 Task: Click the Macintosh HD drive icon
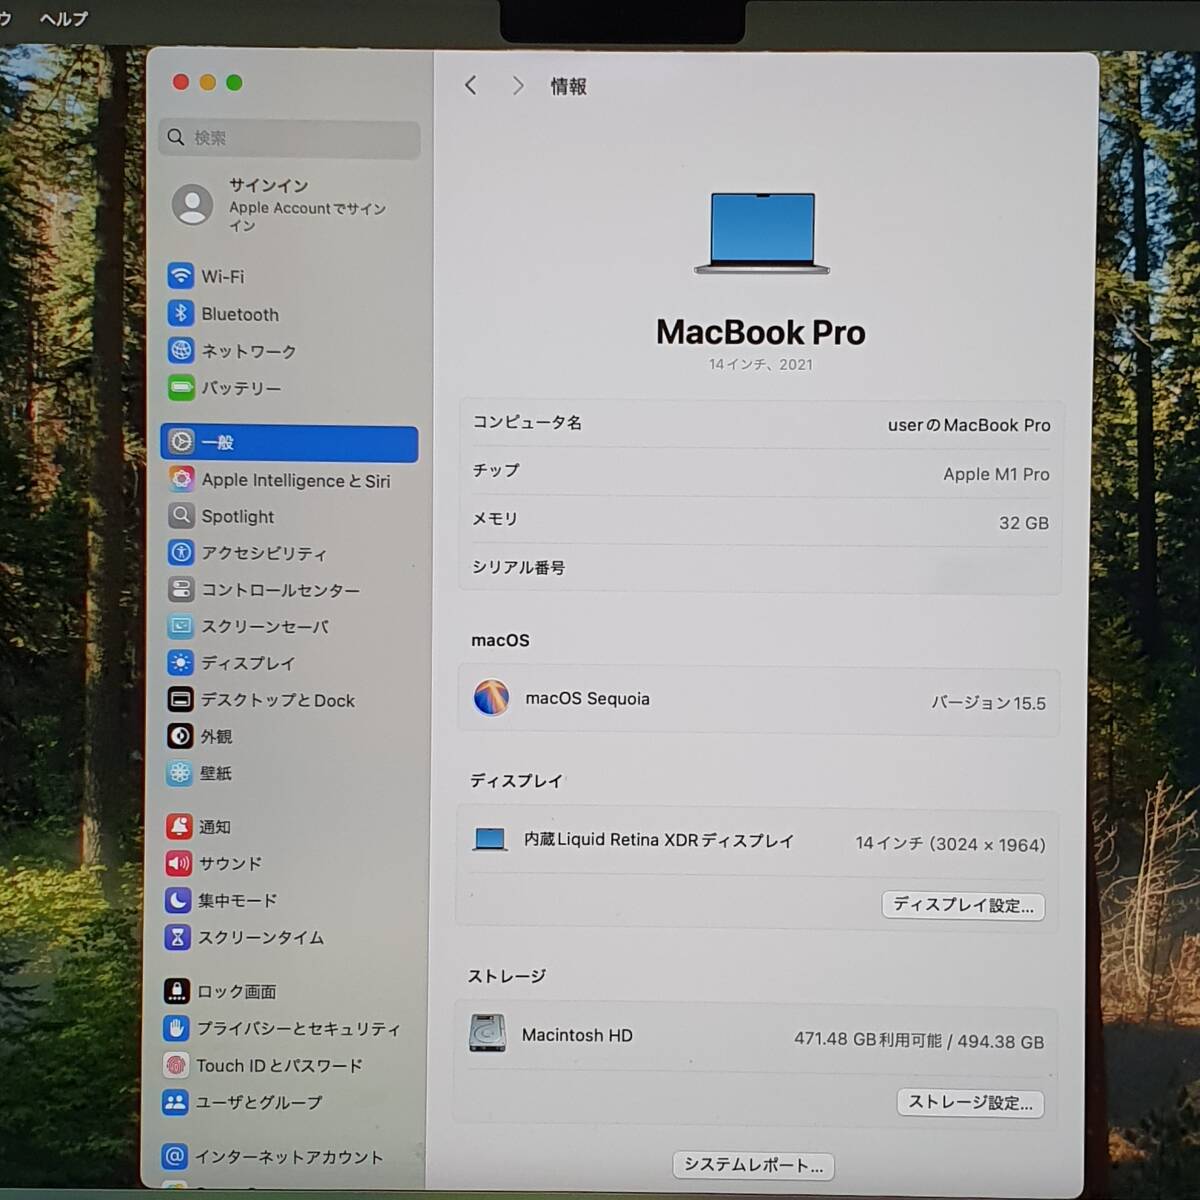click(487, 1033)
